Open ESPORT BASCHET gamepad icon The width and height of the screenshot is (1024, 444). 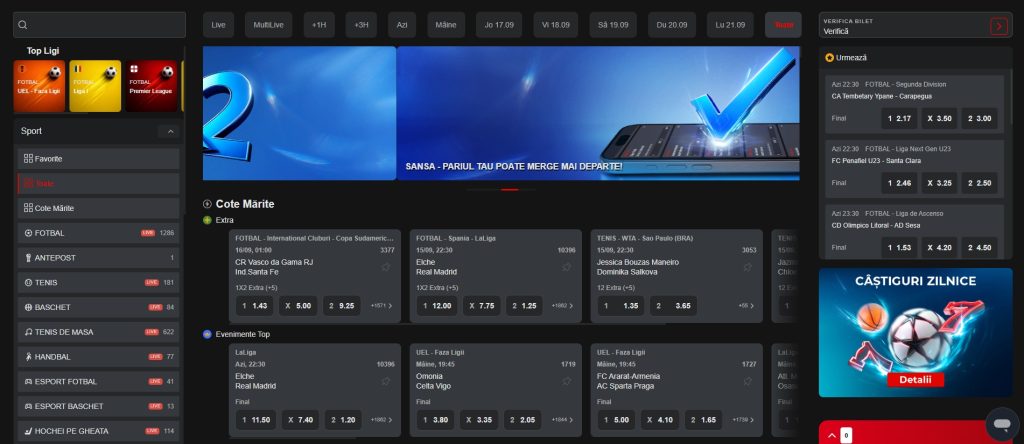click(x=28, y=407)
